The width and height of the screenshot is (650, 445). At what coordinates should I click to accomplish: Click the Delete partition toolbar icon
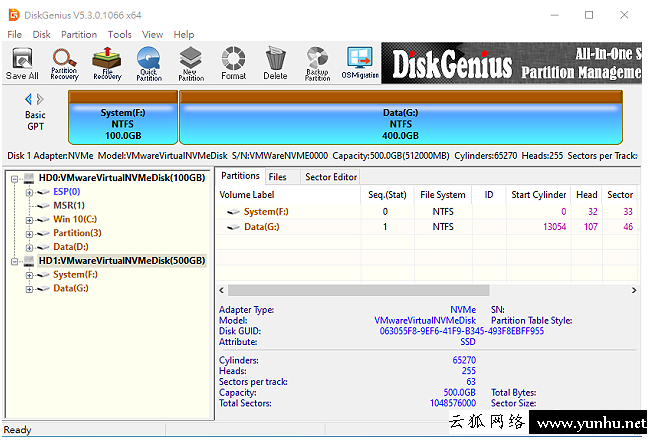click(x=275, y=63)
